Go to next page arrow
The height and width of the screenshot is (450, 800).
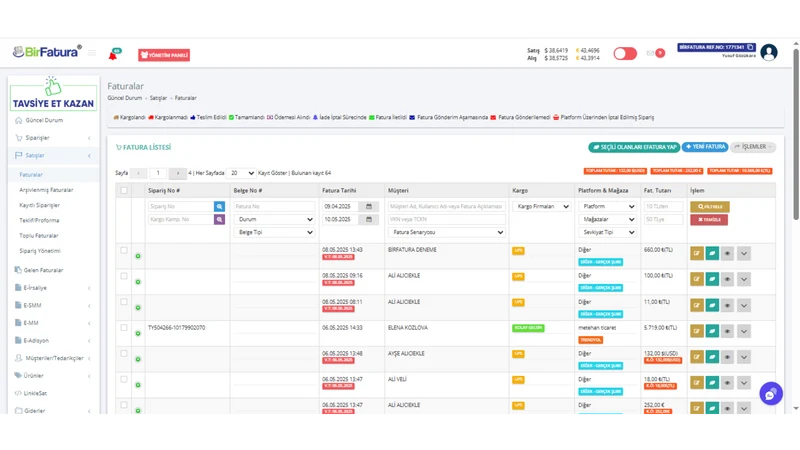tap(178, 173)
